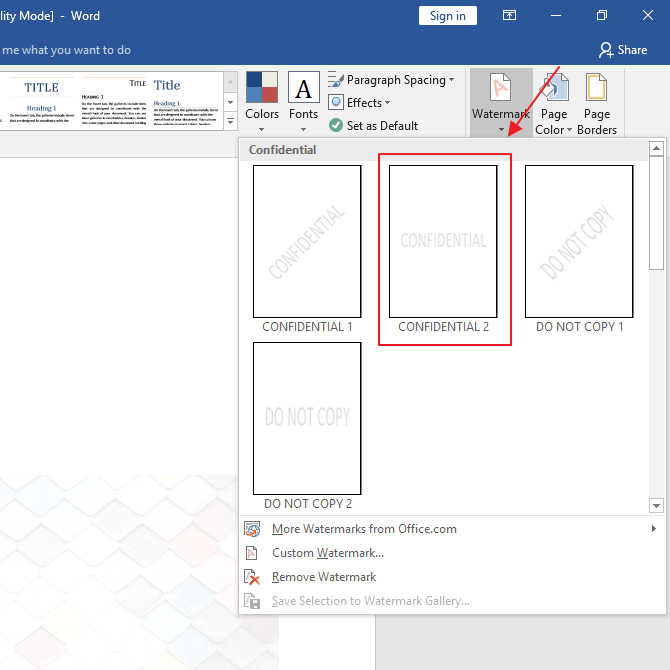Apply the small-caps Title style set
670x670 pixels.
click(114, 101)
